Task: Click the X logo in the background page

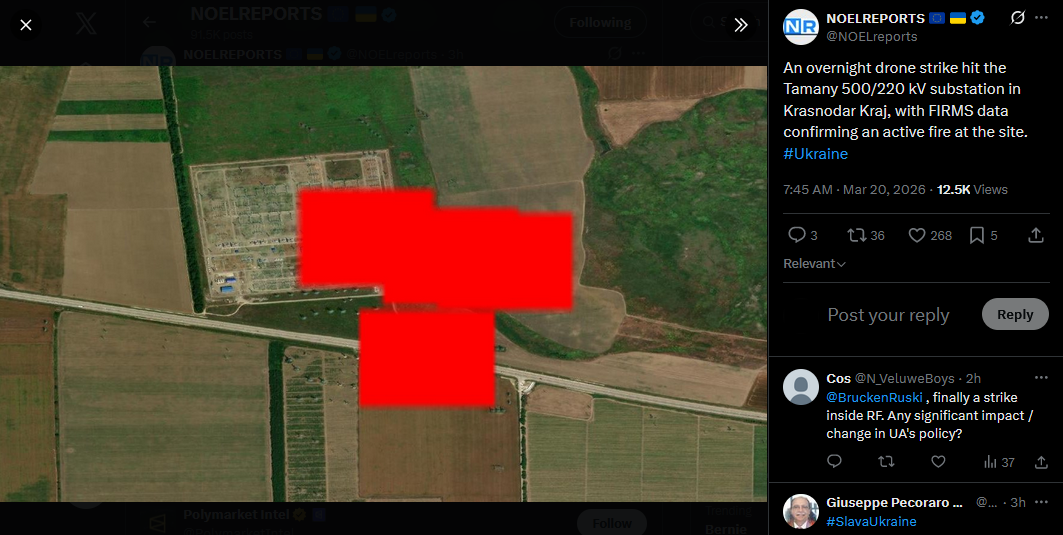Action: click(x=86, y=24)
